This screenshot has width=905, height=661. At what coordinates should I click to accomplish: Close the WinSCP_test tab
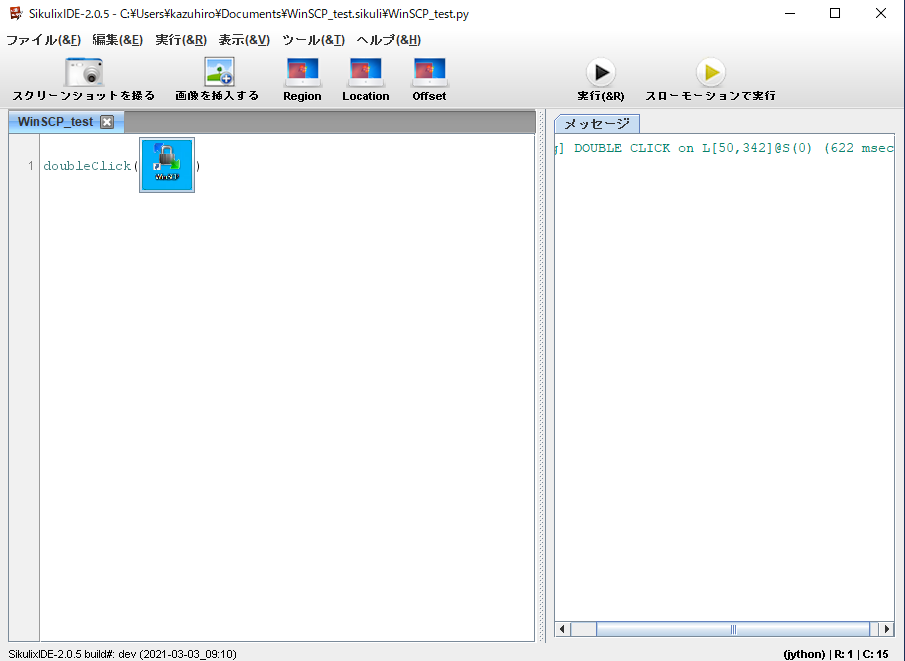coord(107,122)
